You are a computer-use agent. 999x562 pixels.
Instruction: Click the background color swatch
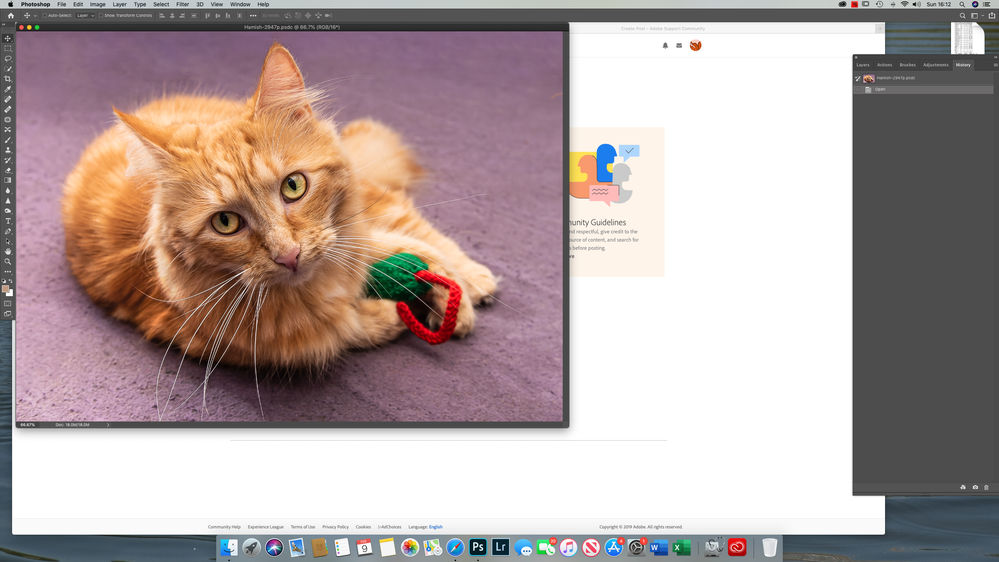10,293
